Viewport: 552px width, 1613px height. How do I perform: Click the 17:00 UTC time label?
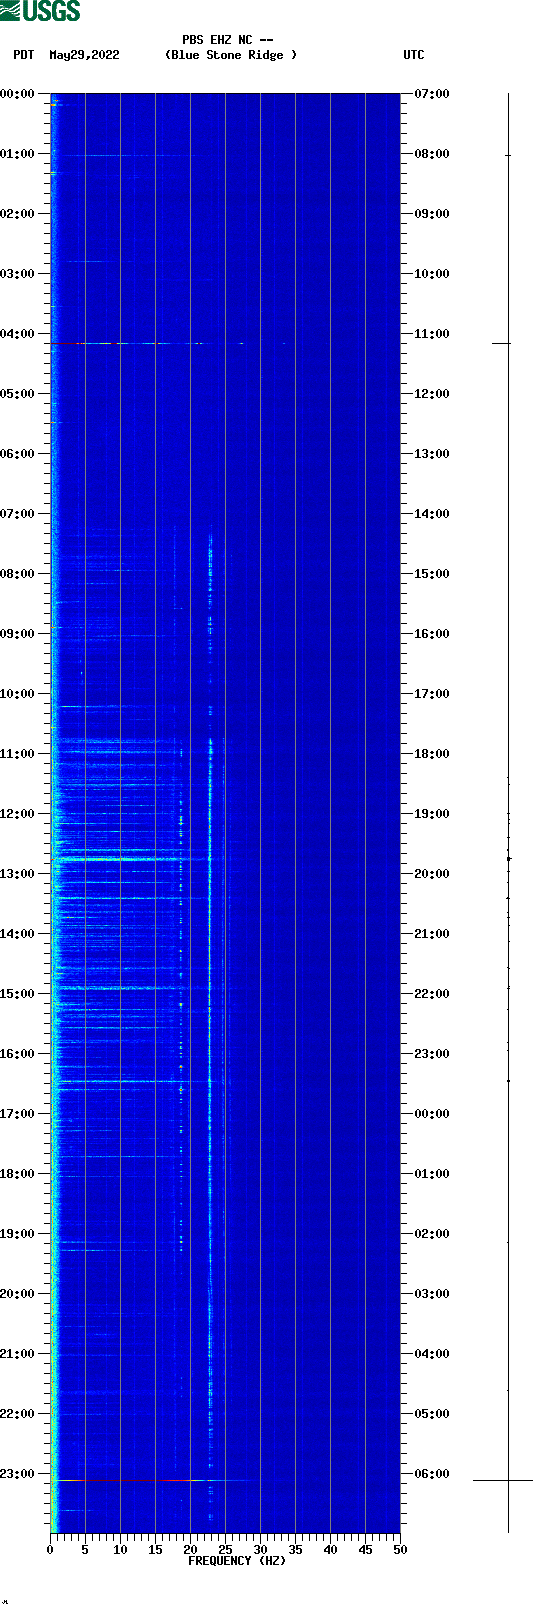(x=432, y=694)
